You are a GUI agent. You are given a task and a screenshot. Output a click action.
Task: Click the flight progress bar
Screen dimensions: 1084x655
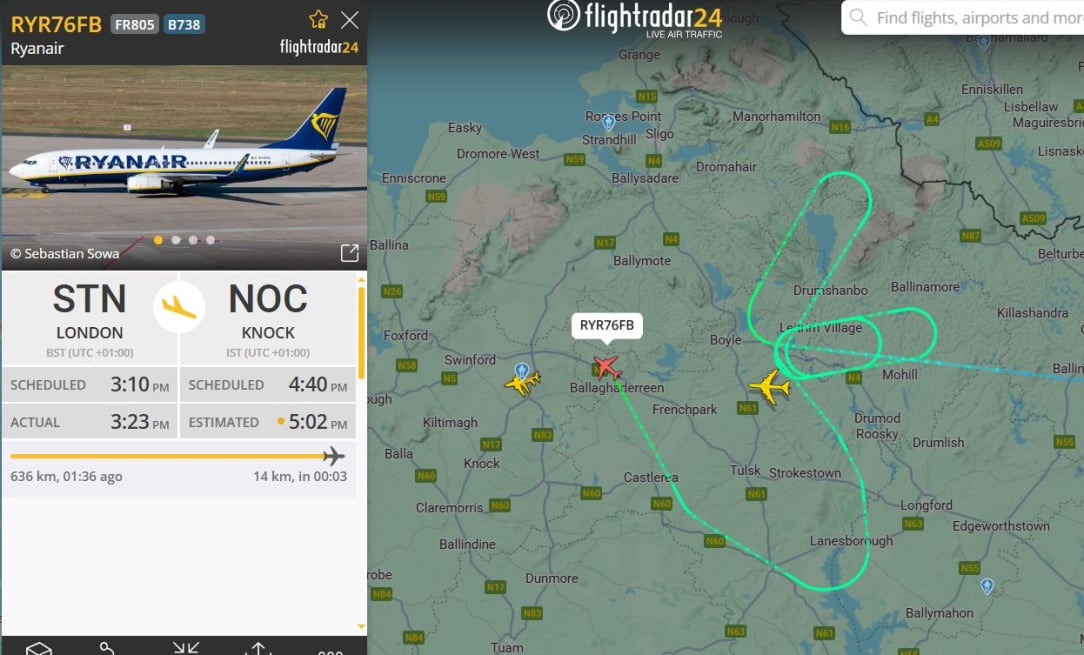(177, 456)
